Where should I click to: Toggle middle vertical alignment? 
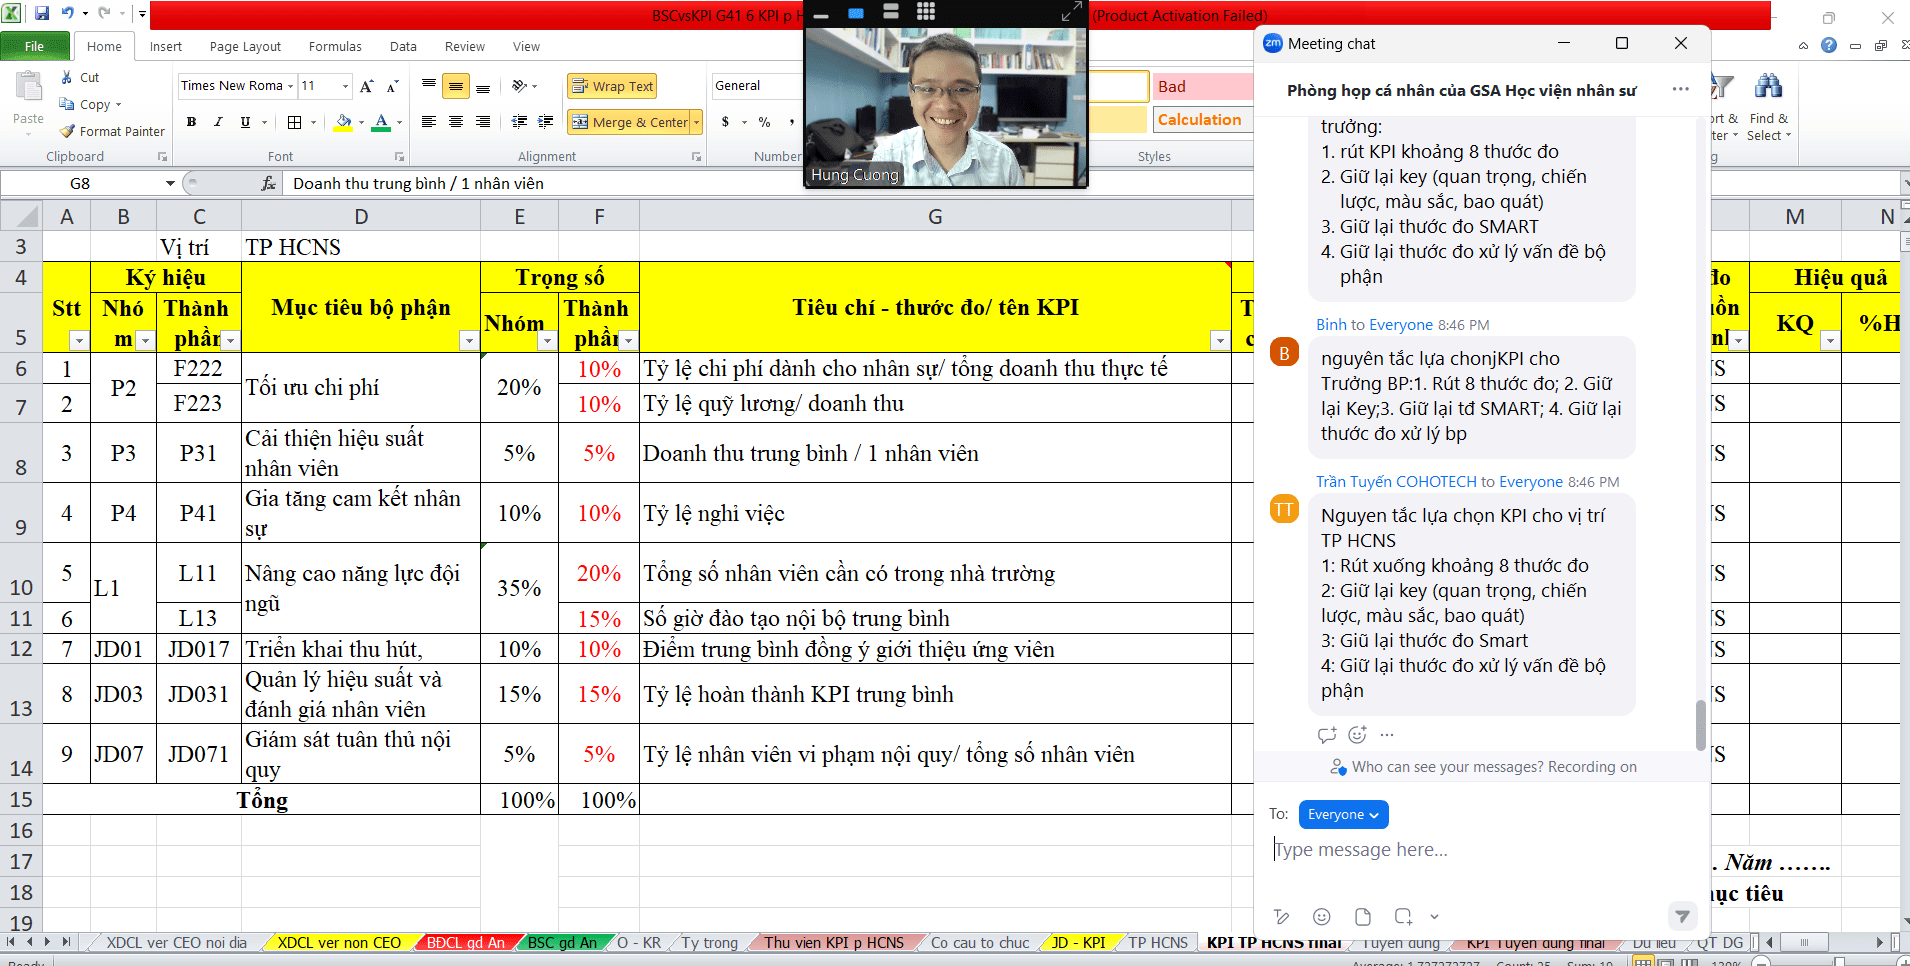(456, 86)
